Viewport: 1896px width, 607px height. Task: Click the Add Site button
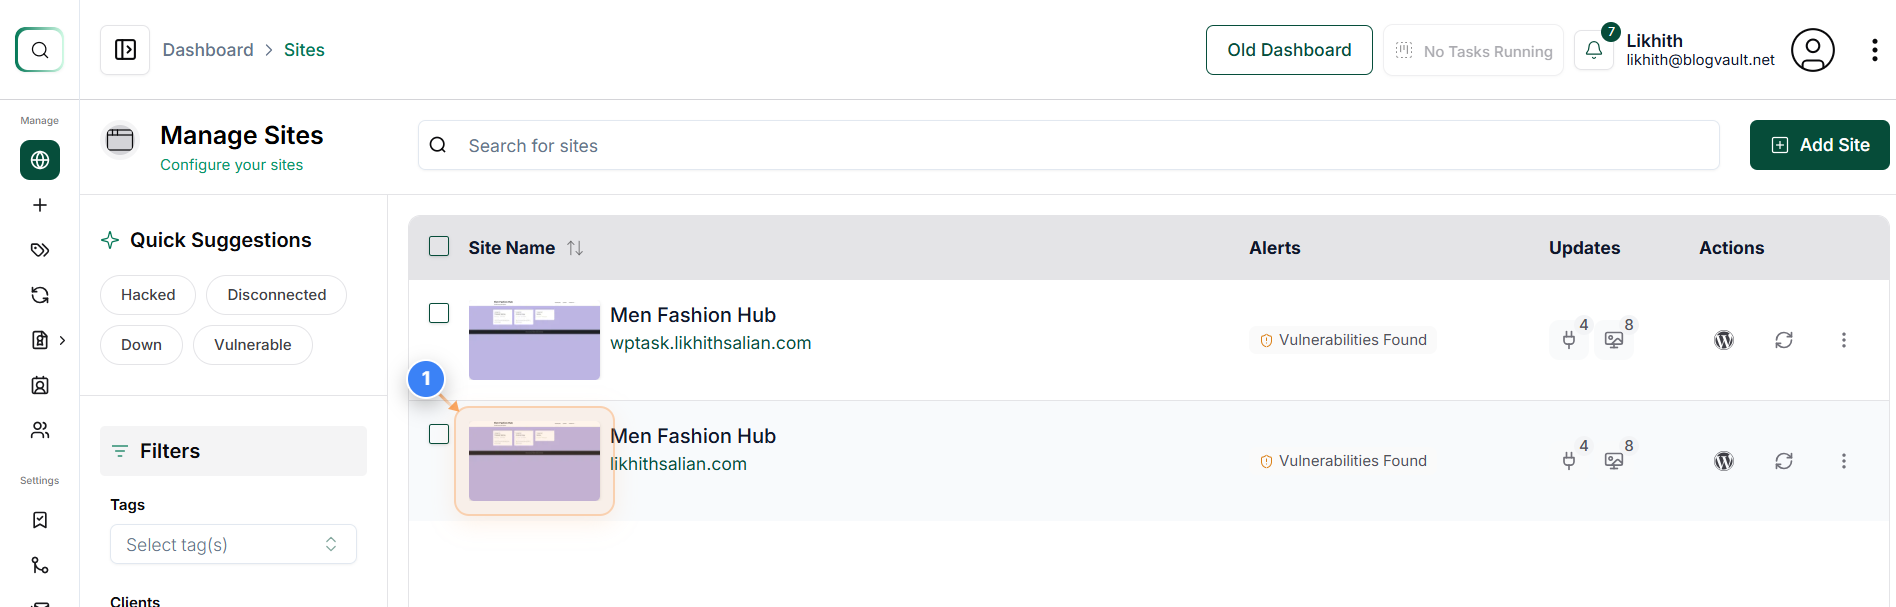click(x=1819, y=145)
